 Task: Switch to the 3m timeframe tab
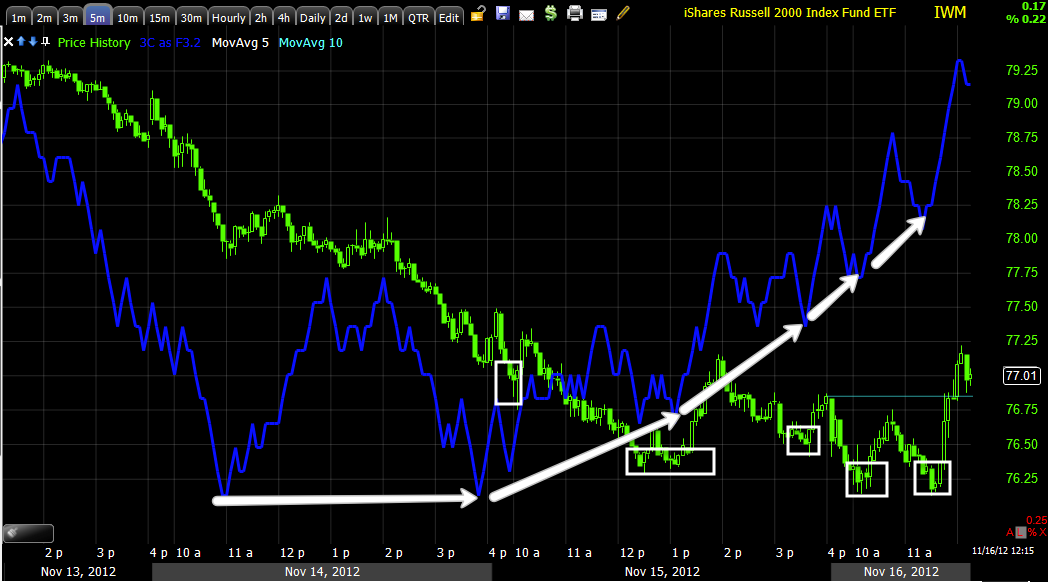coord(70,17)
